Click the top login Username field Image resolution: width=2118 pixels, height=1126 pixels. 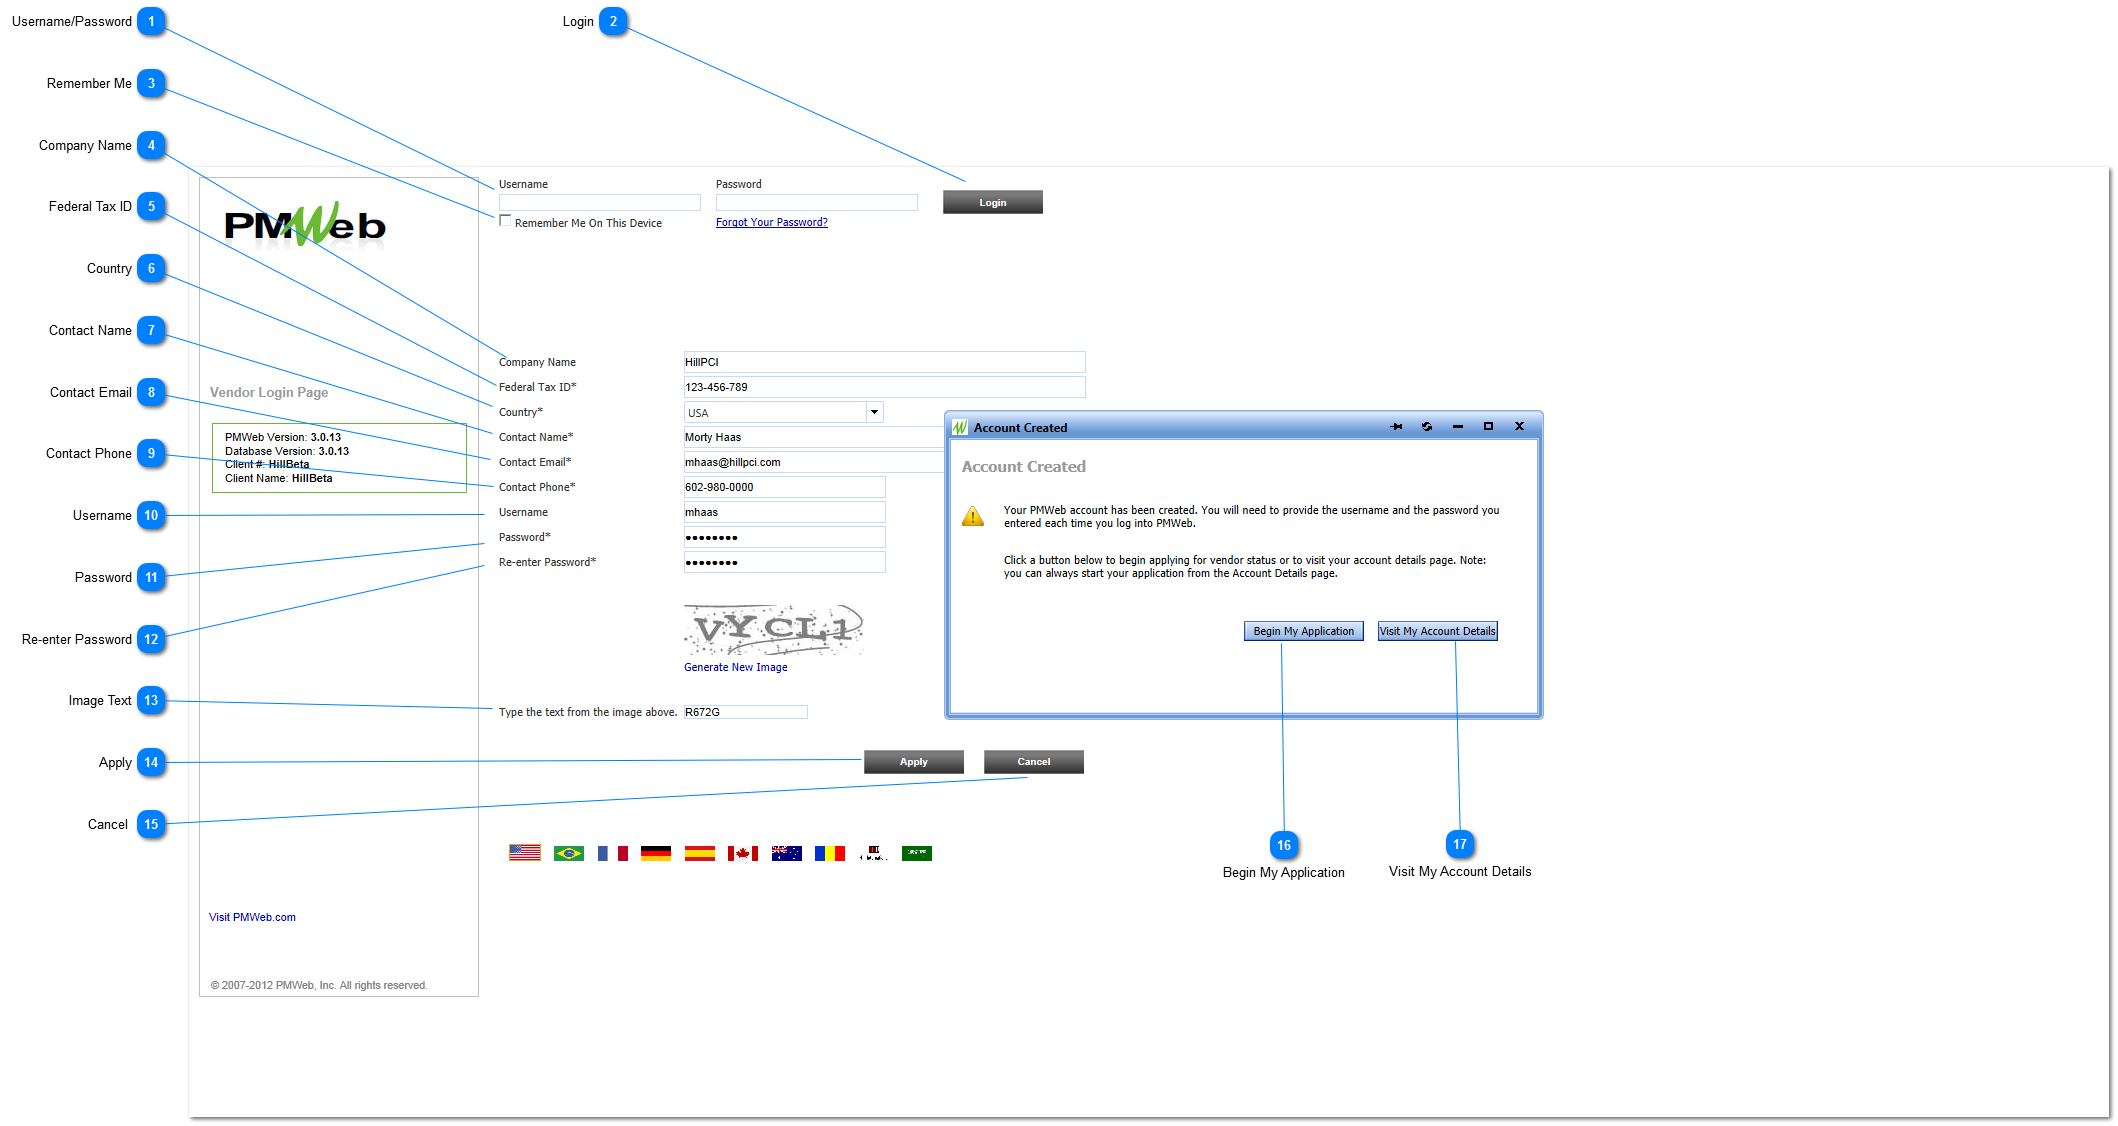(x=600, y=202)
